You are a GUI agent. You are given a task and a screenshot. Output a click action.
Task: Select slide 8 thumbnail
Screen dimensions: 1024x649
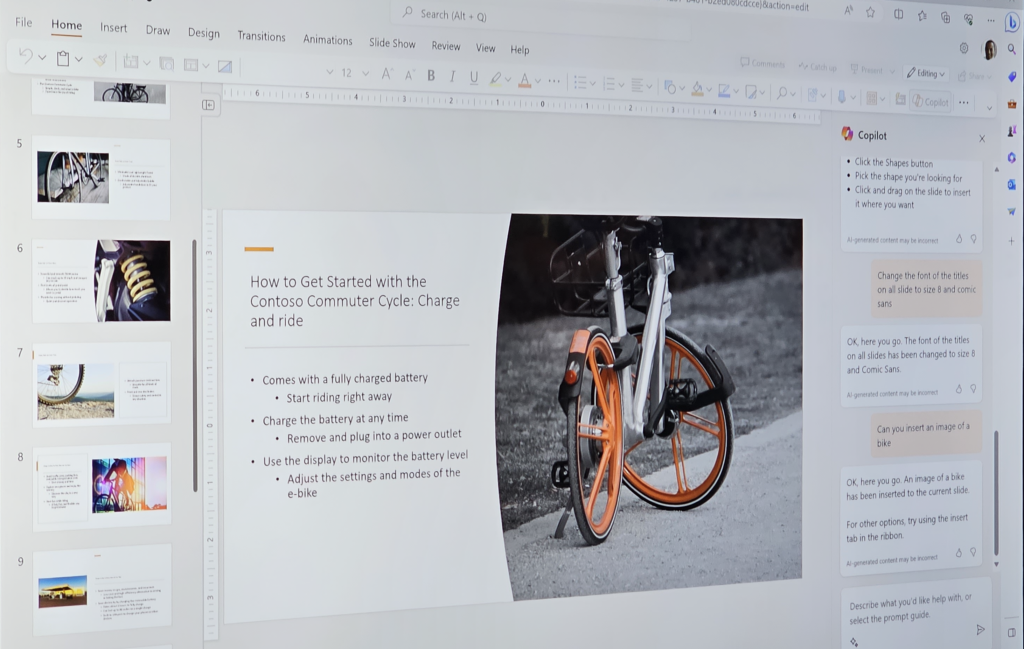pyautogui.click(x=102, y=486)
